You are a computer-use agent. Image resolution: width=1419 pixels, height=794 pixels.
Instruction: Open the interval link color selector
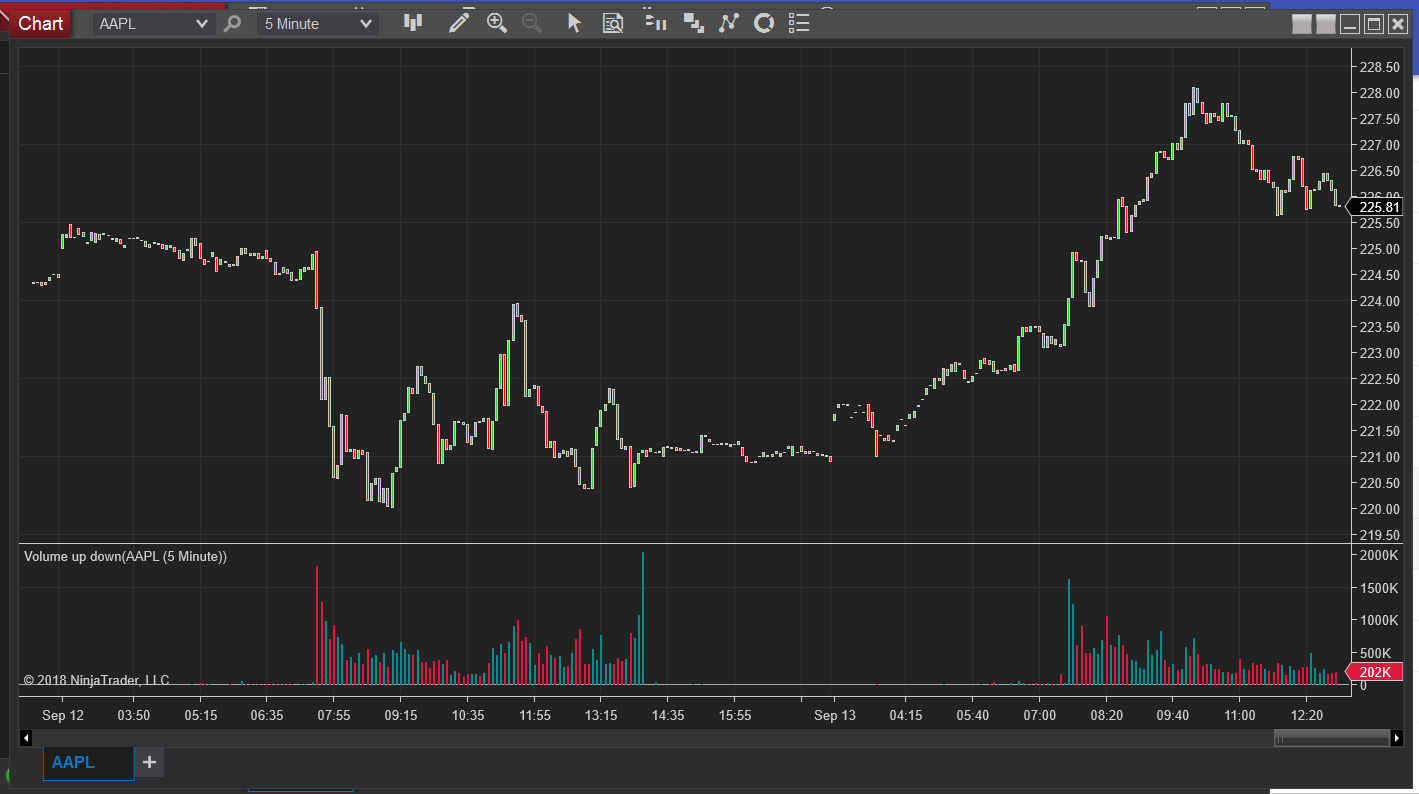pos(1326,25)
